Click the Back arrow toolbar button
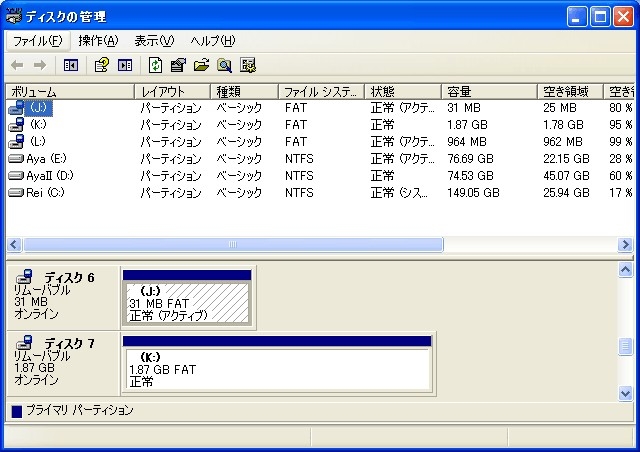 [17, 65]
